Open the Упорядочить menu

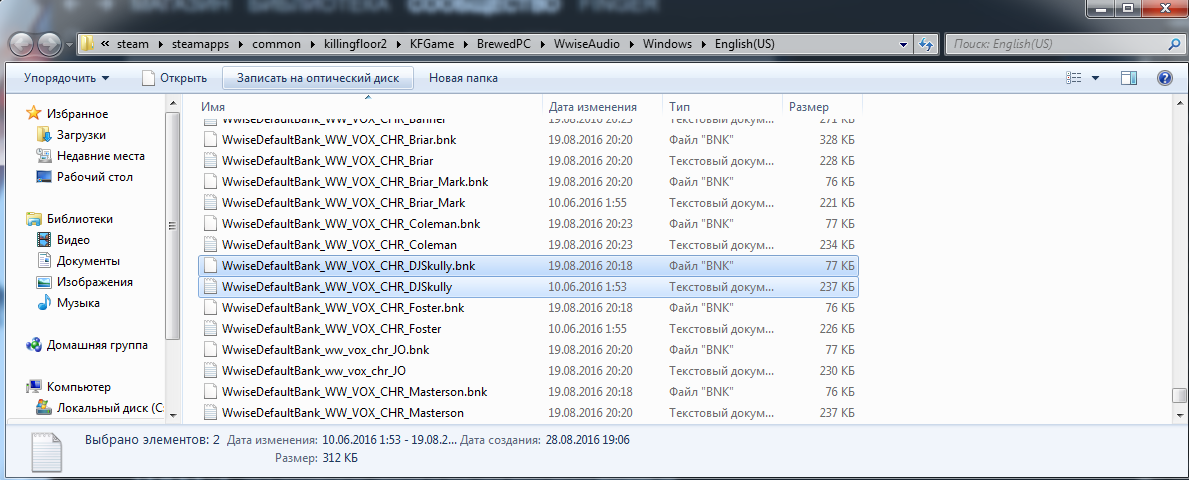(x=66, y=78)
